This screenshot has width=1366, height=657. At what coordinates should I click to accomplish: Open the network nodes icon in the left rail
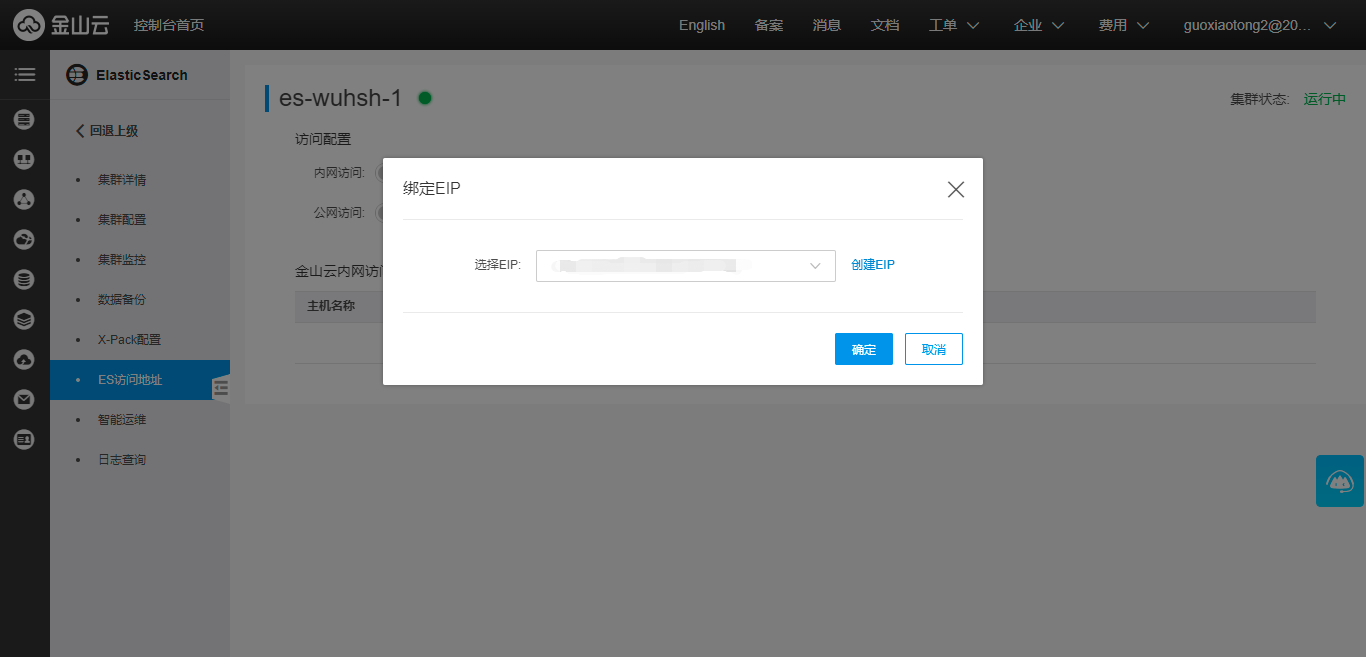[24, 200]
